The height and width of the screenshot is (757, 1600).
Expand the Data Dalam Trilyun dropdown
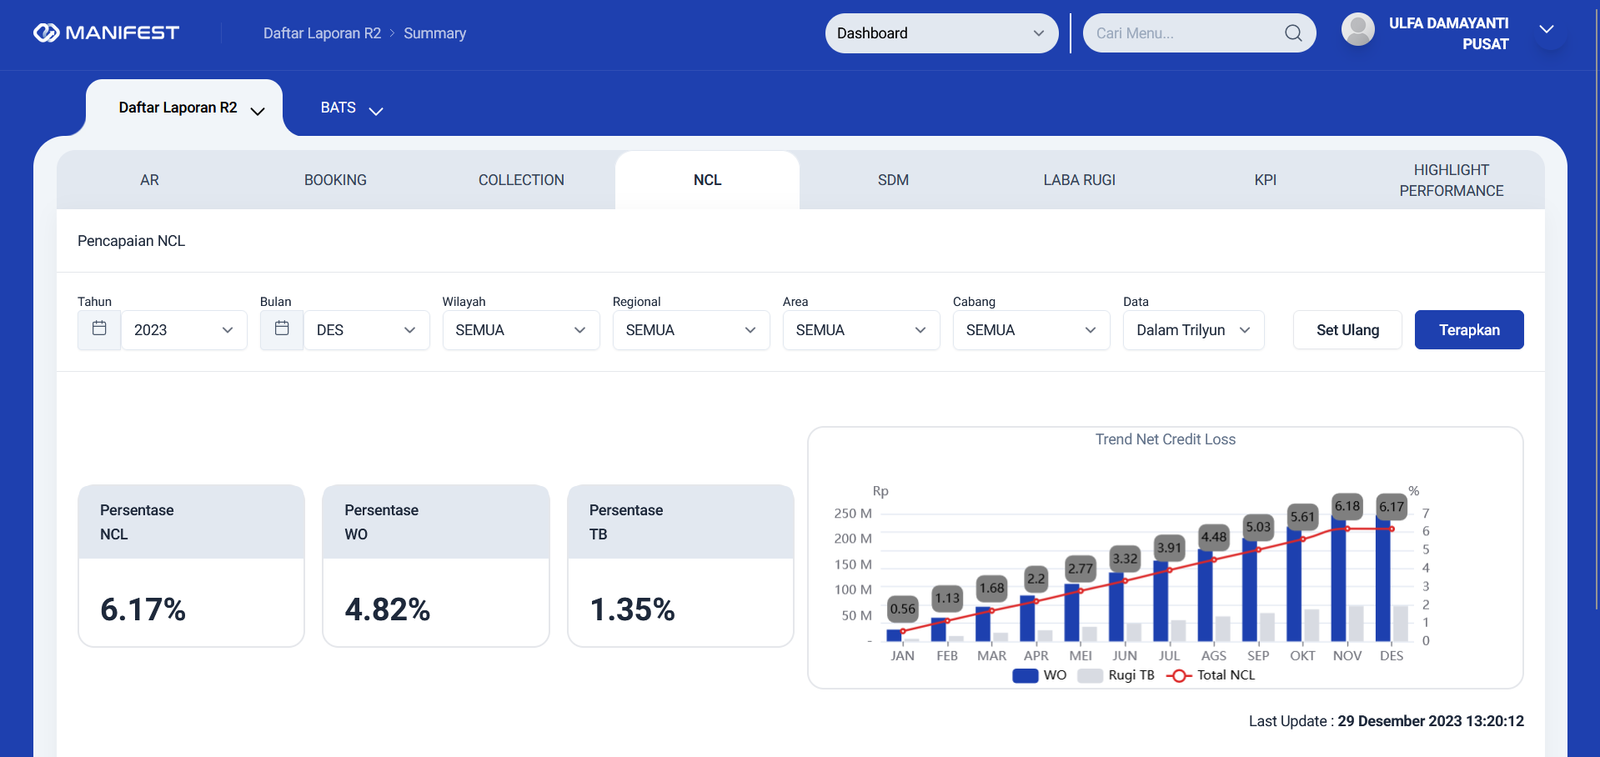coord(1193,330)
